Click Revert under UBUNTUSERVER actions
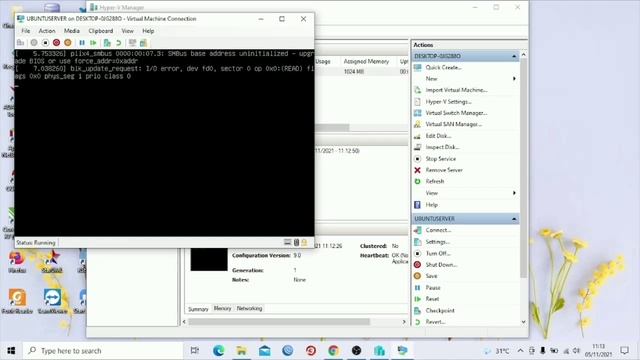 (x=435, y=322)
